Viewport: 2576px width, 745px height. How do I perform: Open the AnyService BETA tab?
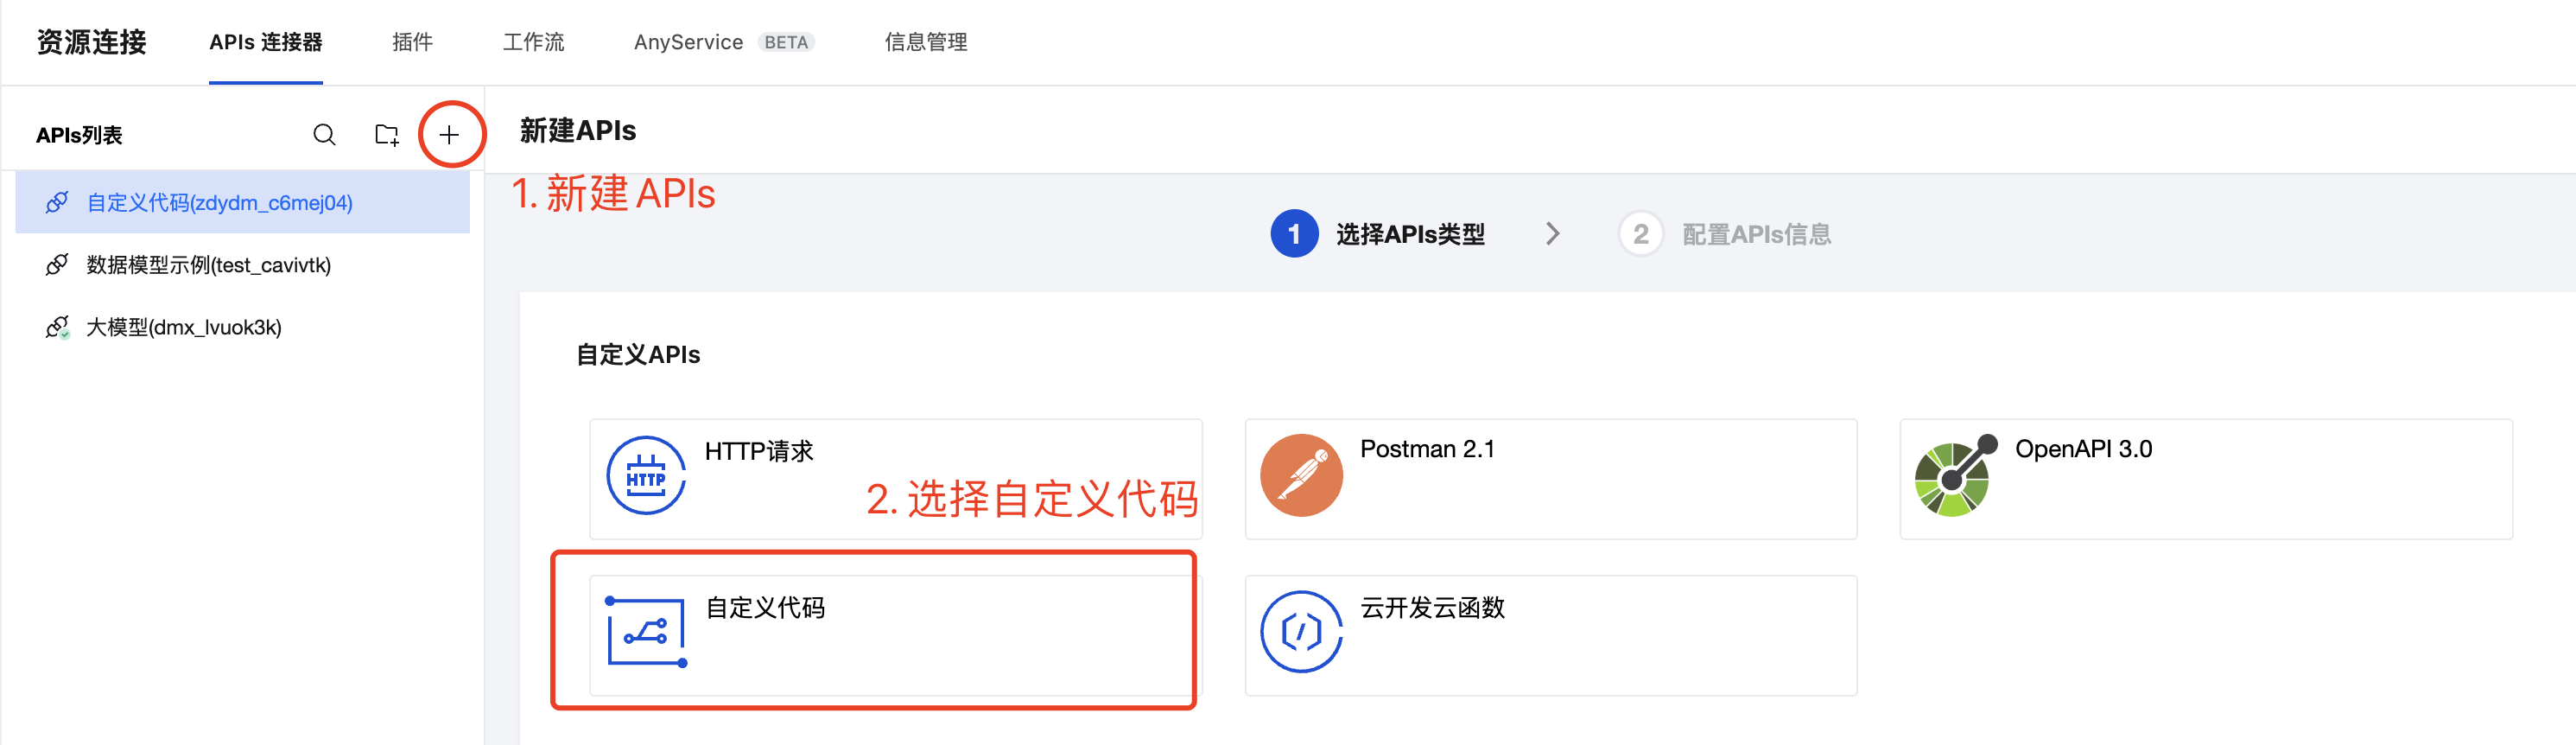[x=724, y=42]
